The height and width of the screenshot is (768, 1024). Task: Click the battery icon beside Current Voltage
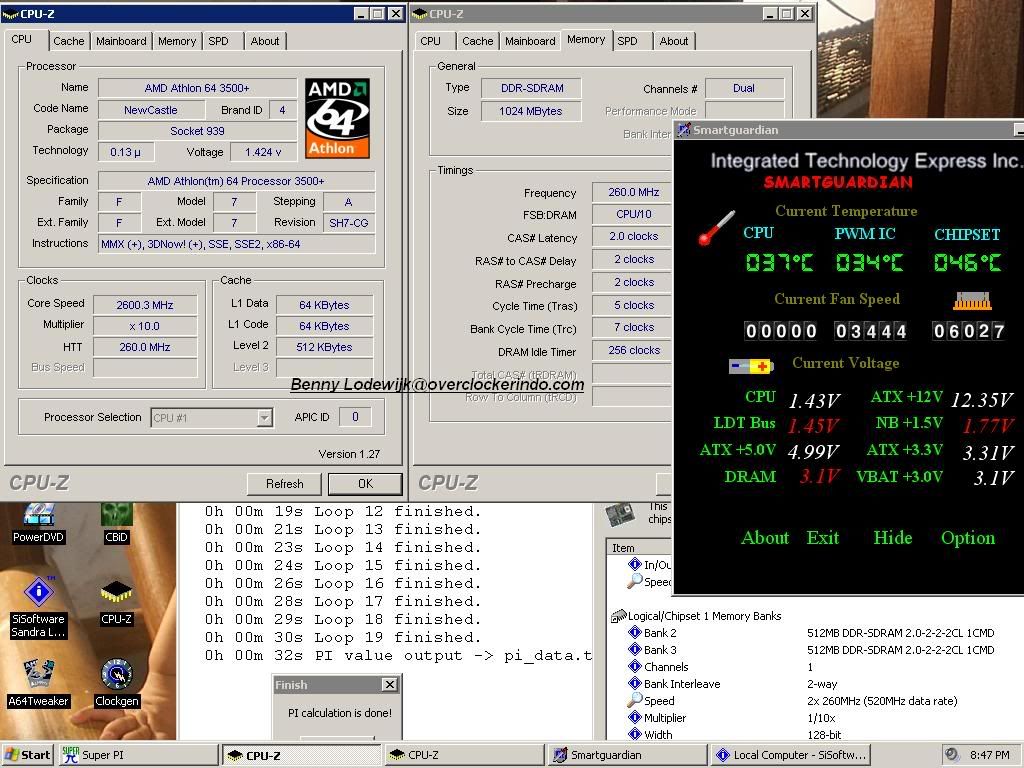(751, 366)
